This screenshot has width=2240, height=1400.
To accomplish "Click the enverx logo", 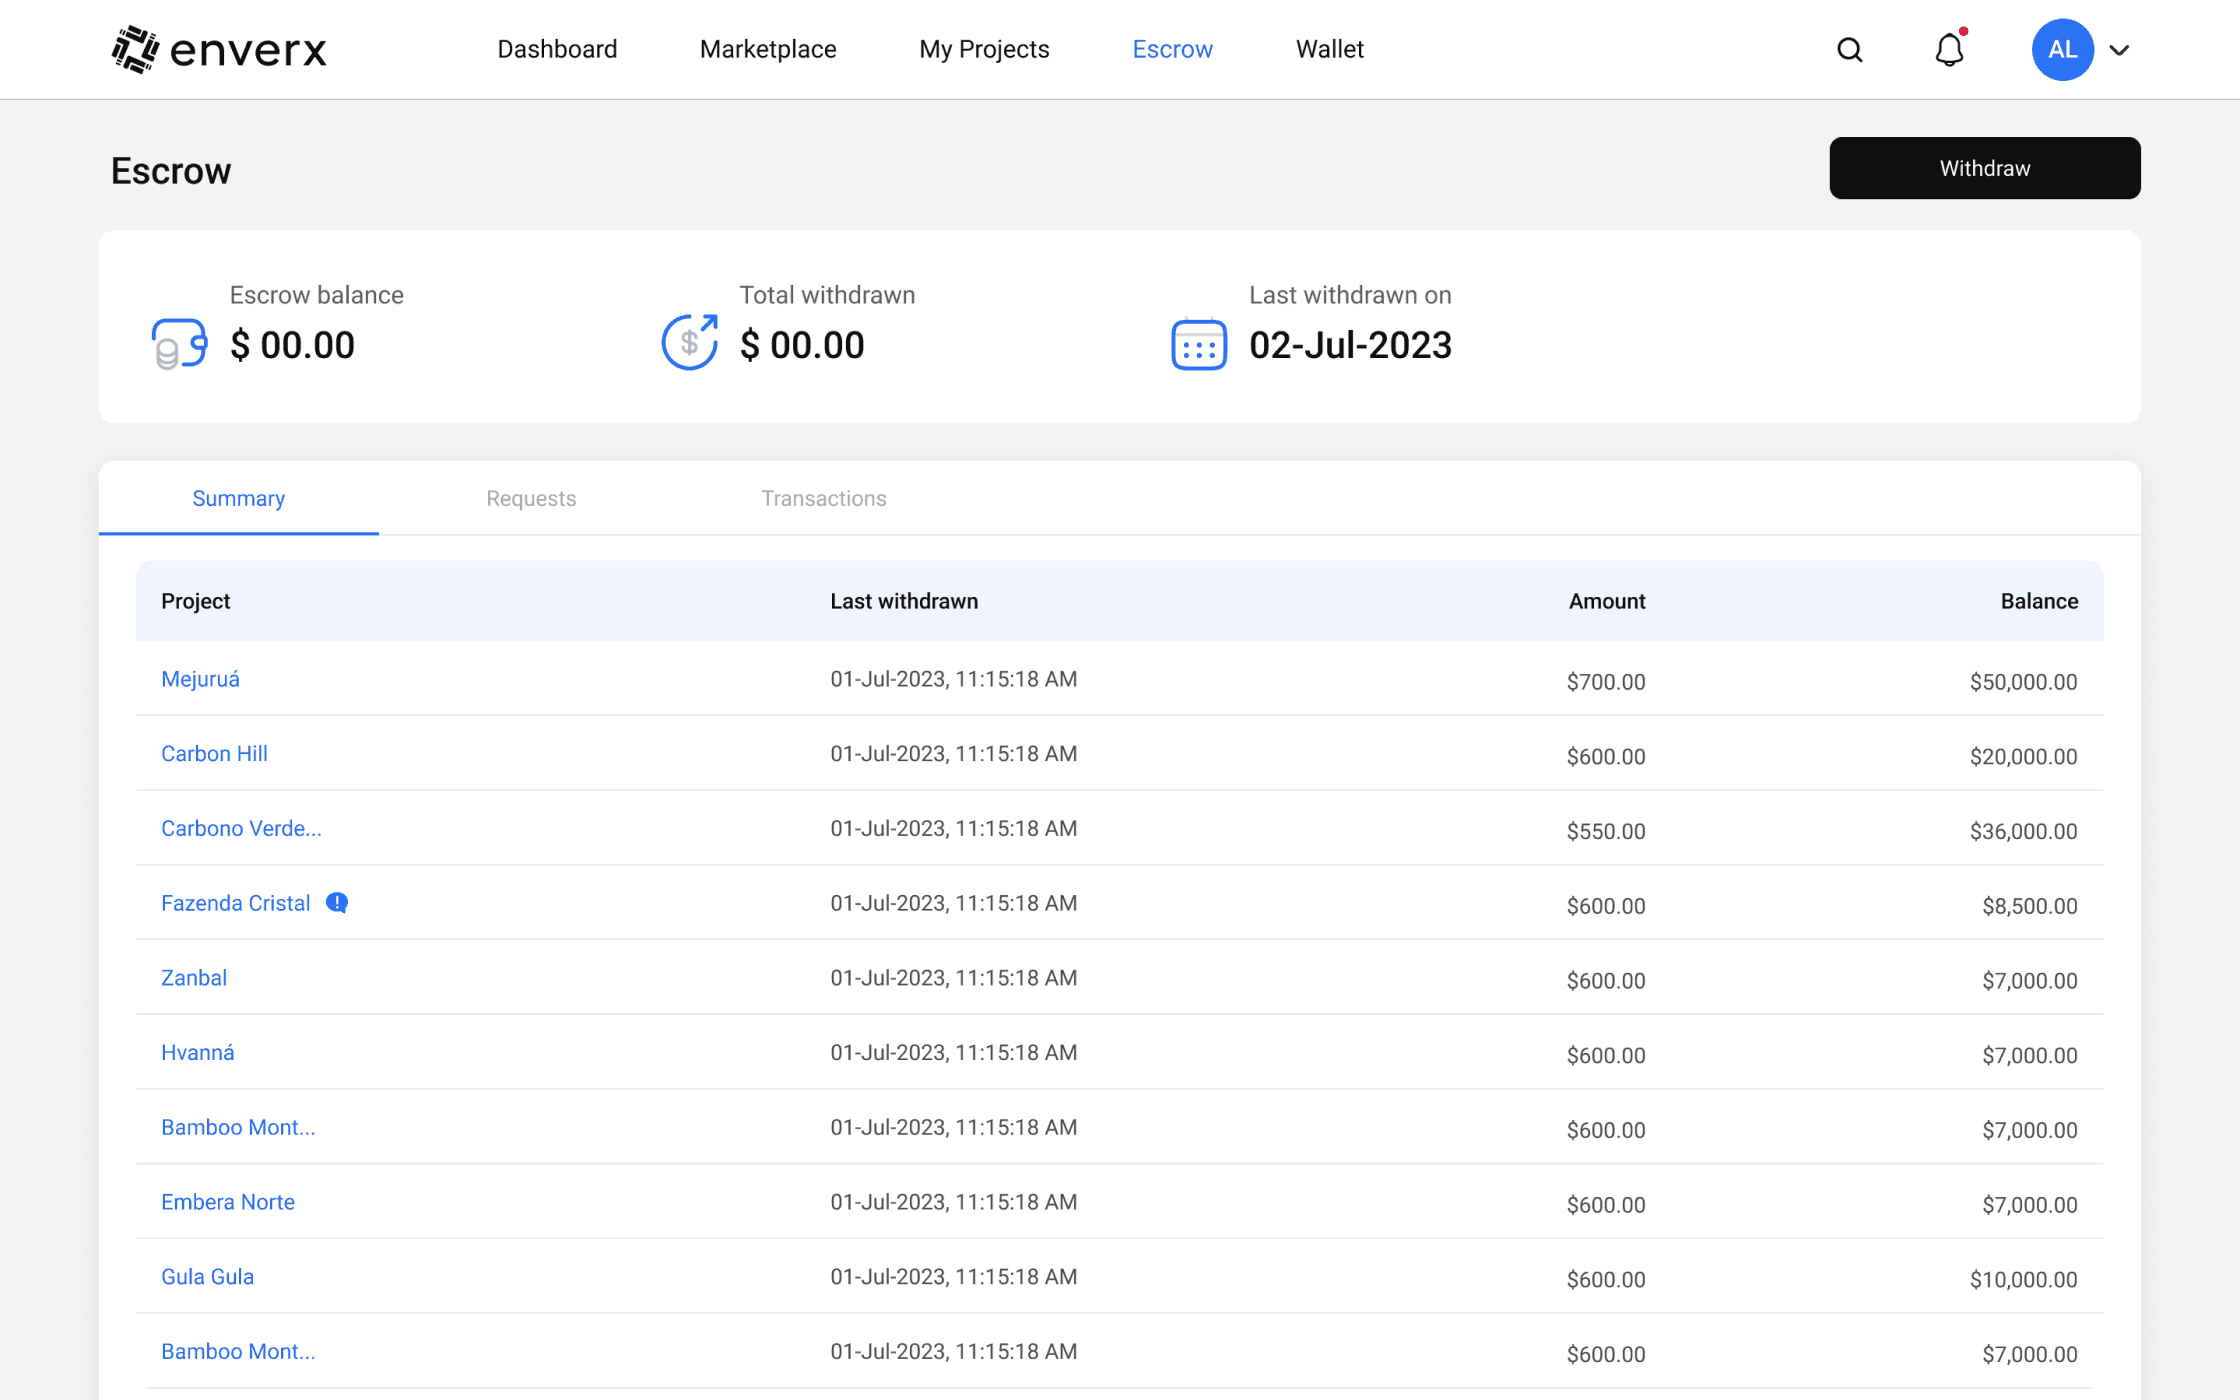I will click(x=219, y=50).
